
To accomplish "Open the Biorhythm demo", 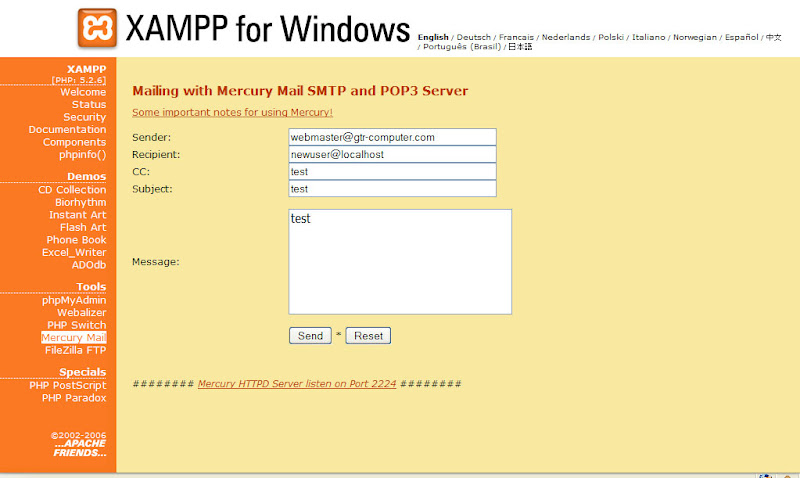I will 81,203.
